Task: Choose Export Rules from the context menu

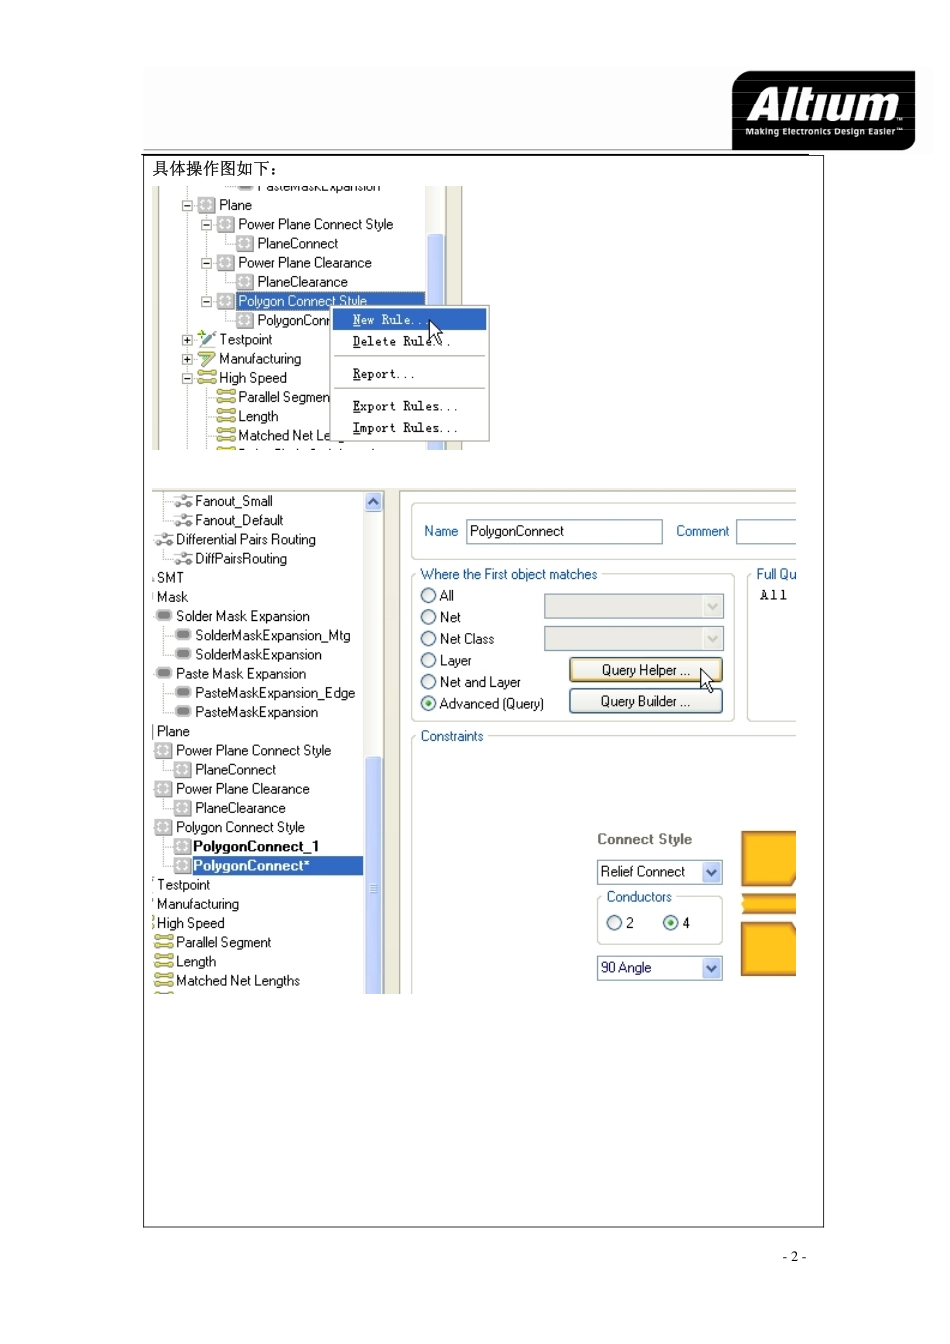Action: click(x=409, y=407)
